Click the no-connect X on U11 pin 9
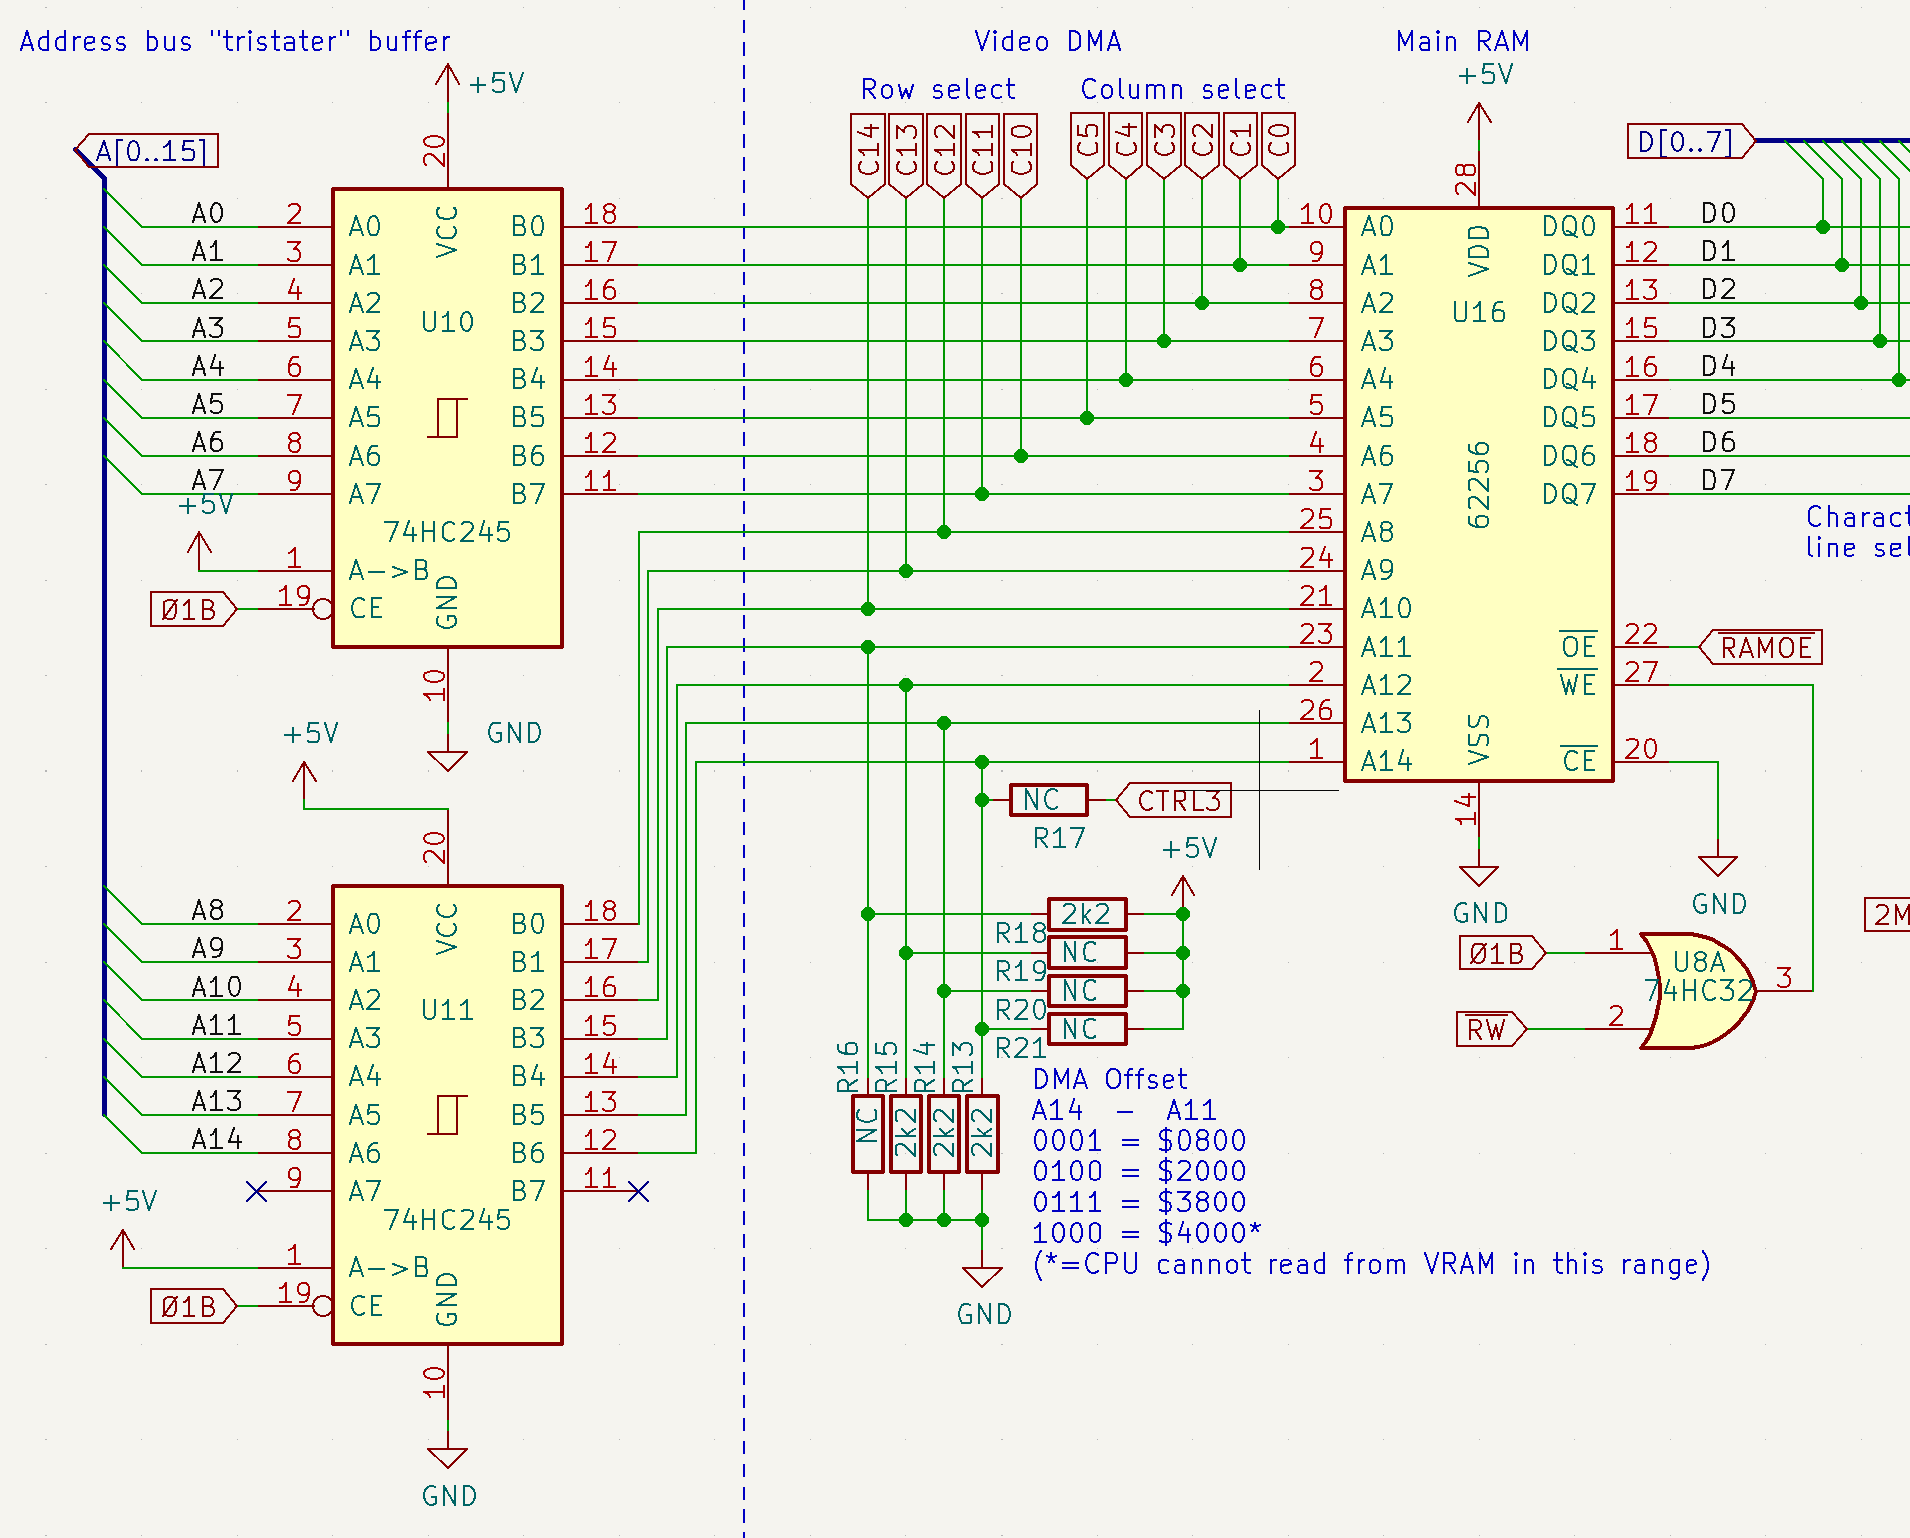This screenshot has height=1538, width=1910. coord(257,1191)
